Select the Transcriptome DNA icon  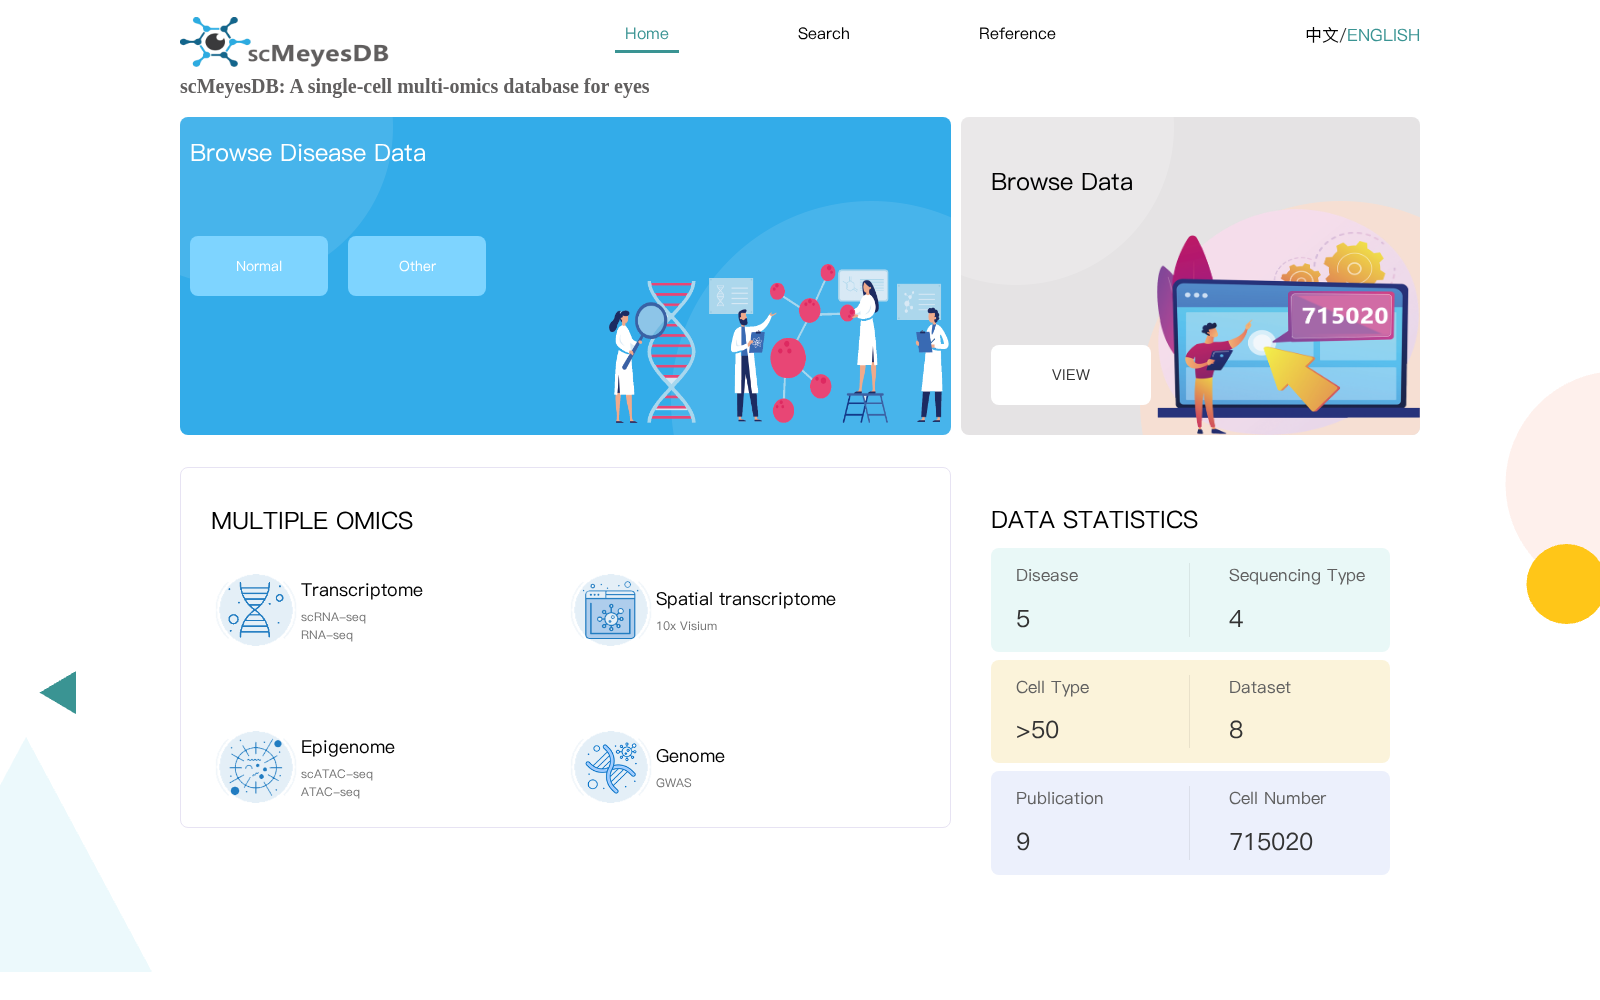pos(255,610)
